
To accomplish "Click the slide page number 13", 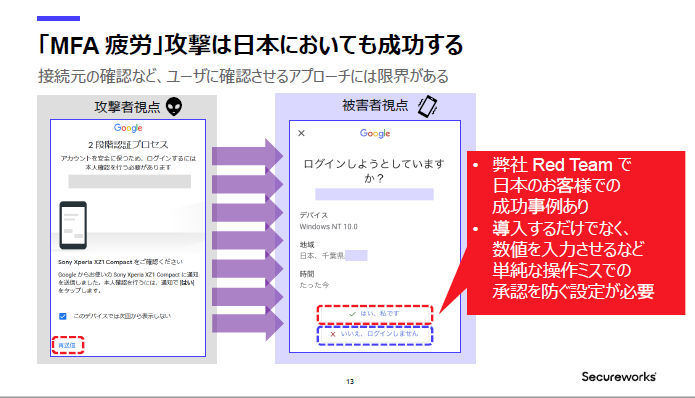I will (350, 381).
